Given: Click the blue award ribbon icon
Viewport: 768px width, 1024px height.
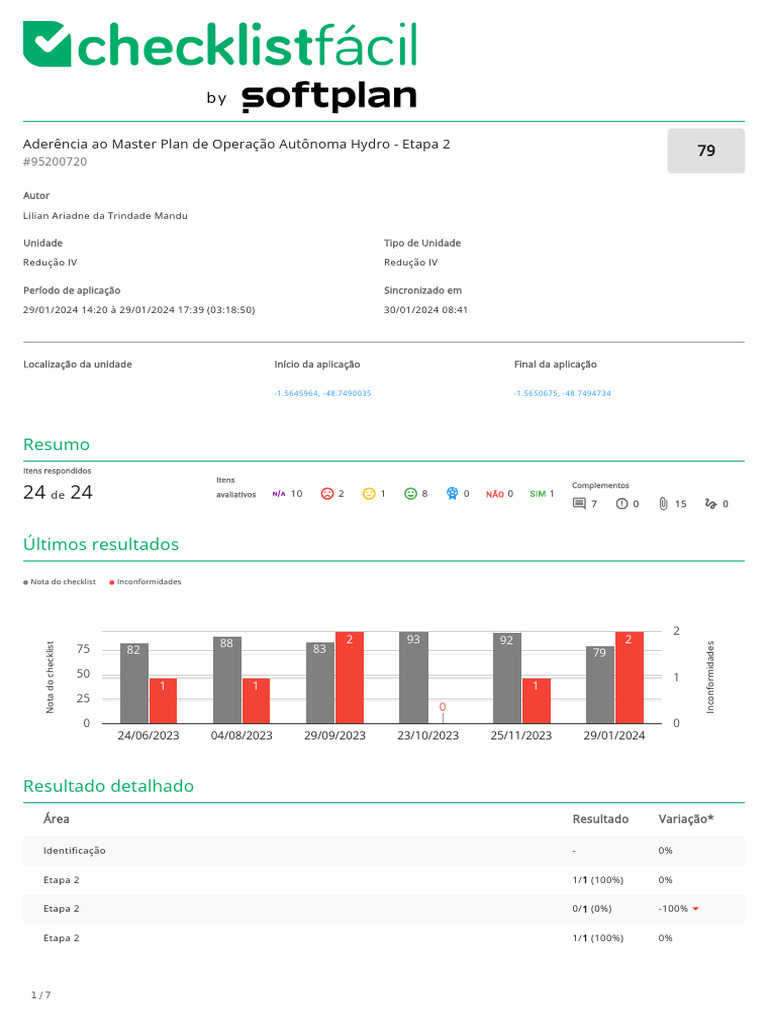Looking at the screenshot, I should (452, 494).
